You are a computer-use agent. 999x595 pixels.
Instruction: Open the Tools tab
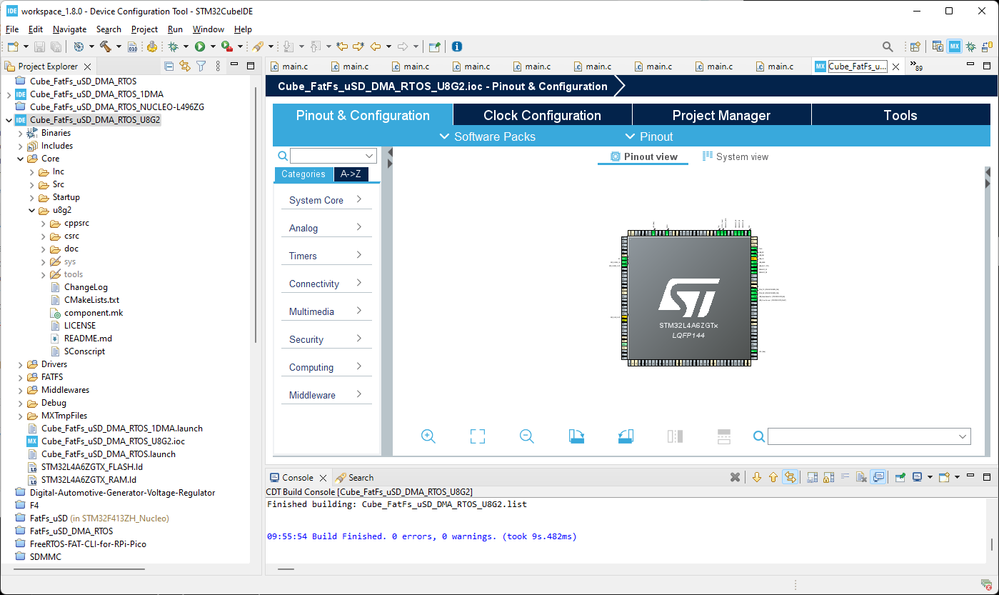click(900, 115)
